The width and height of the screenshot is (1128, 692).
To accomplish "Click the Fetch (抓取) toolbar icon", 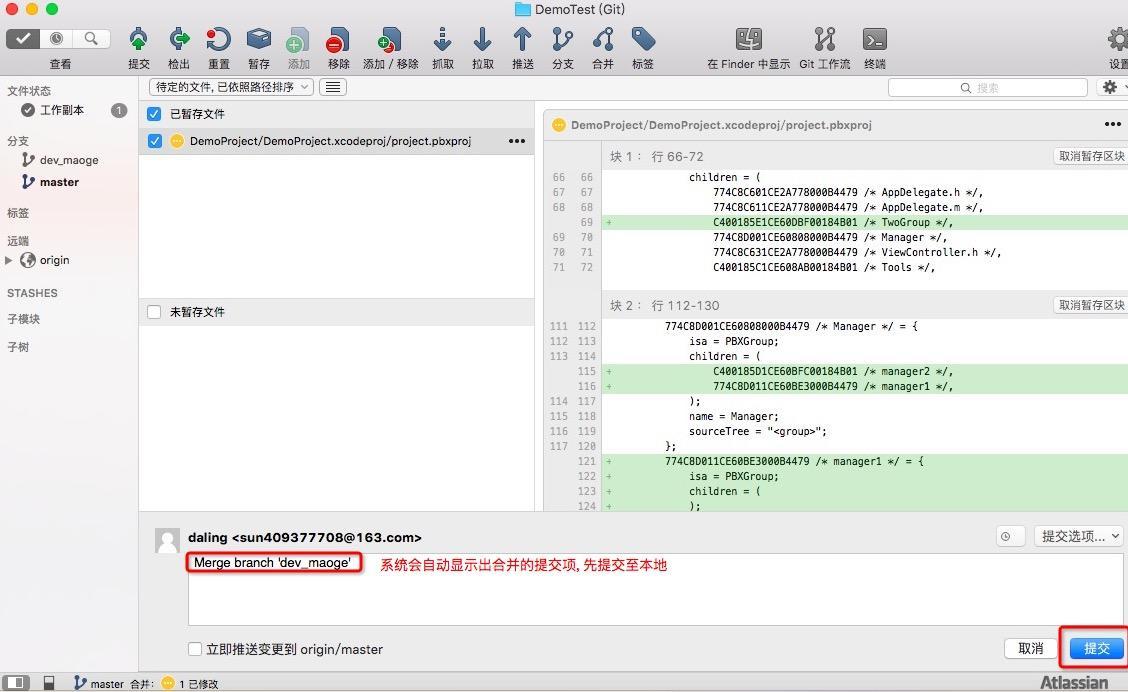I will coord(442,40).
